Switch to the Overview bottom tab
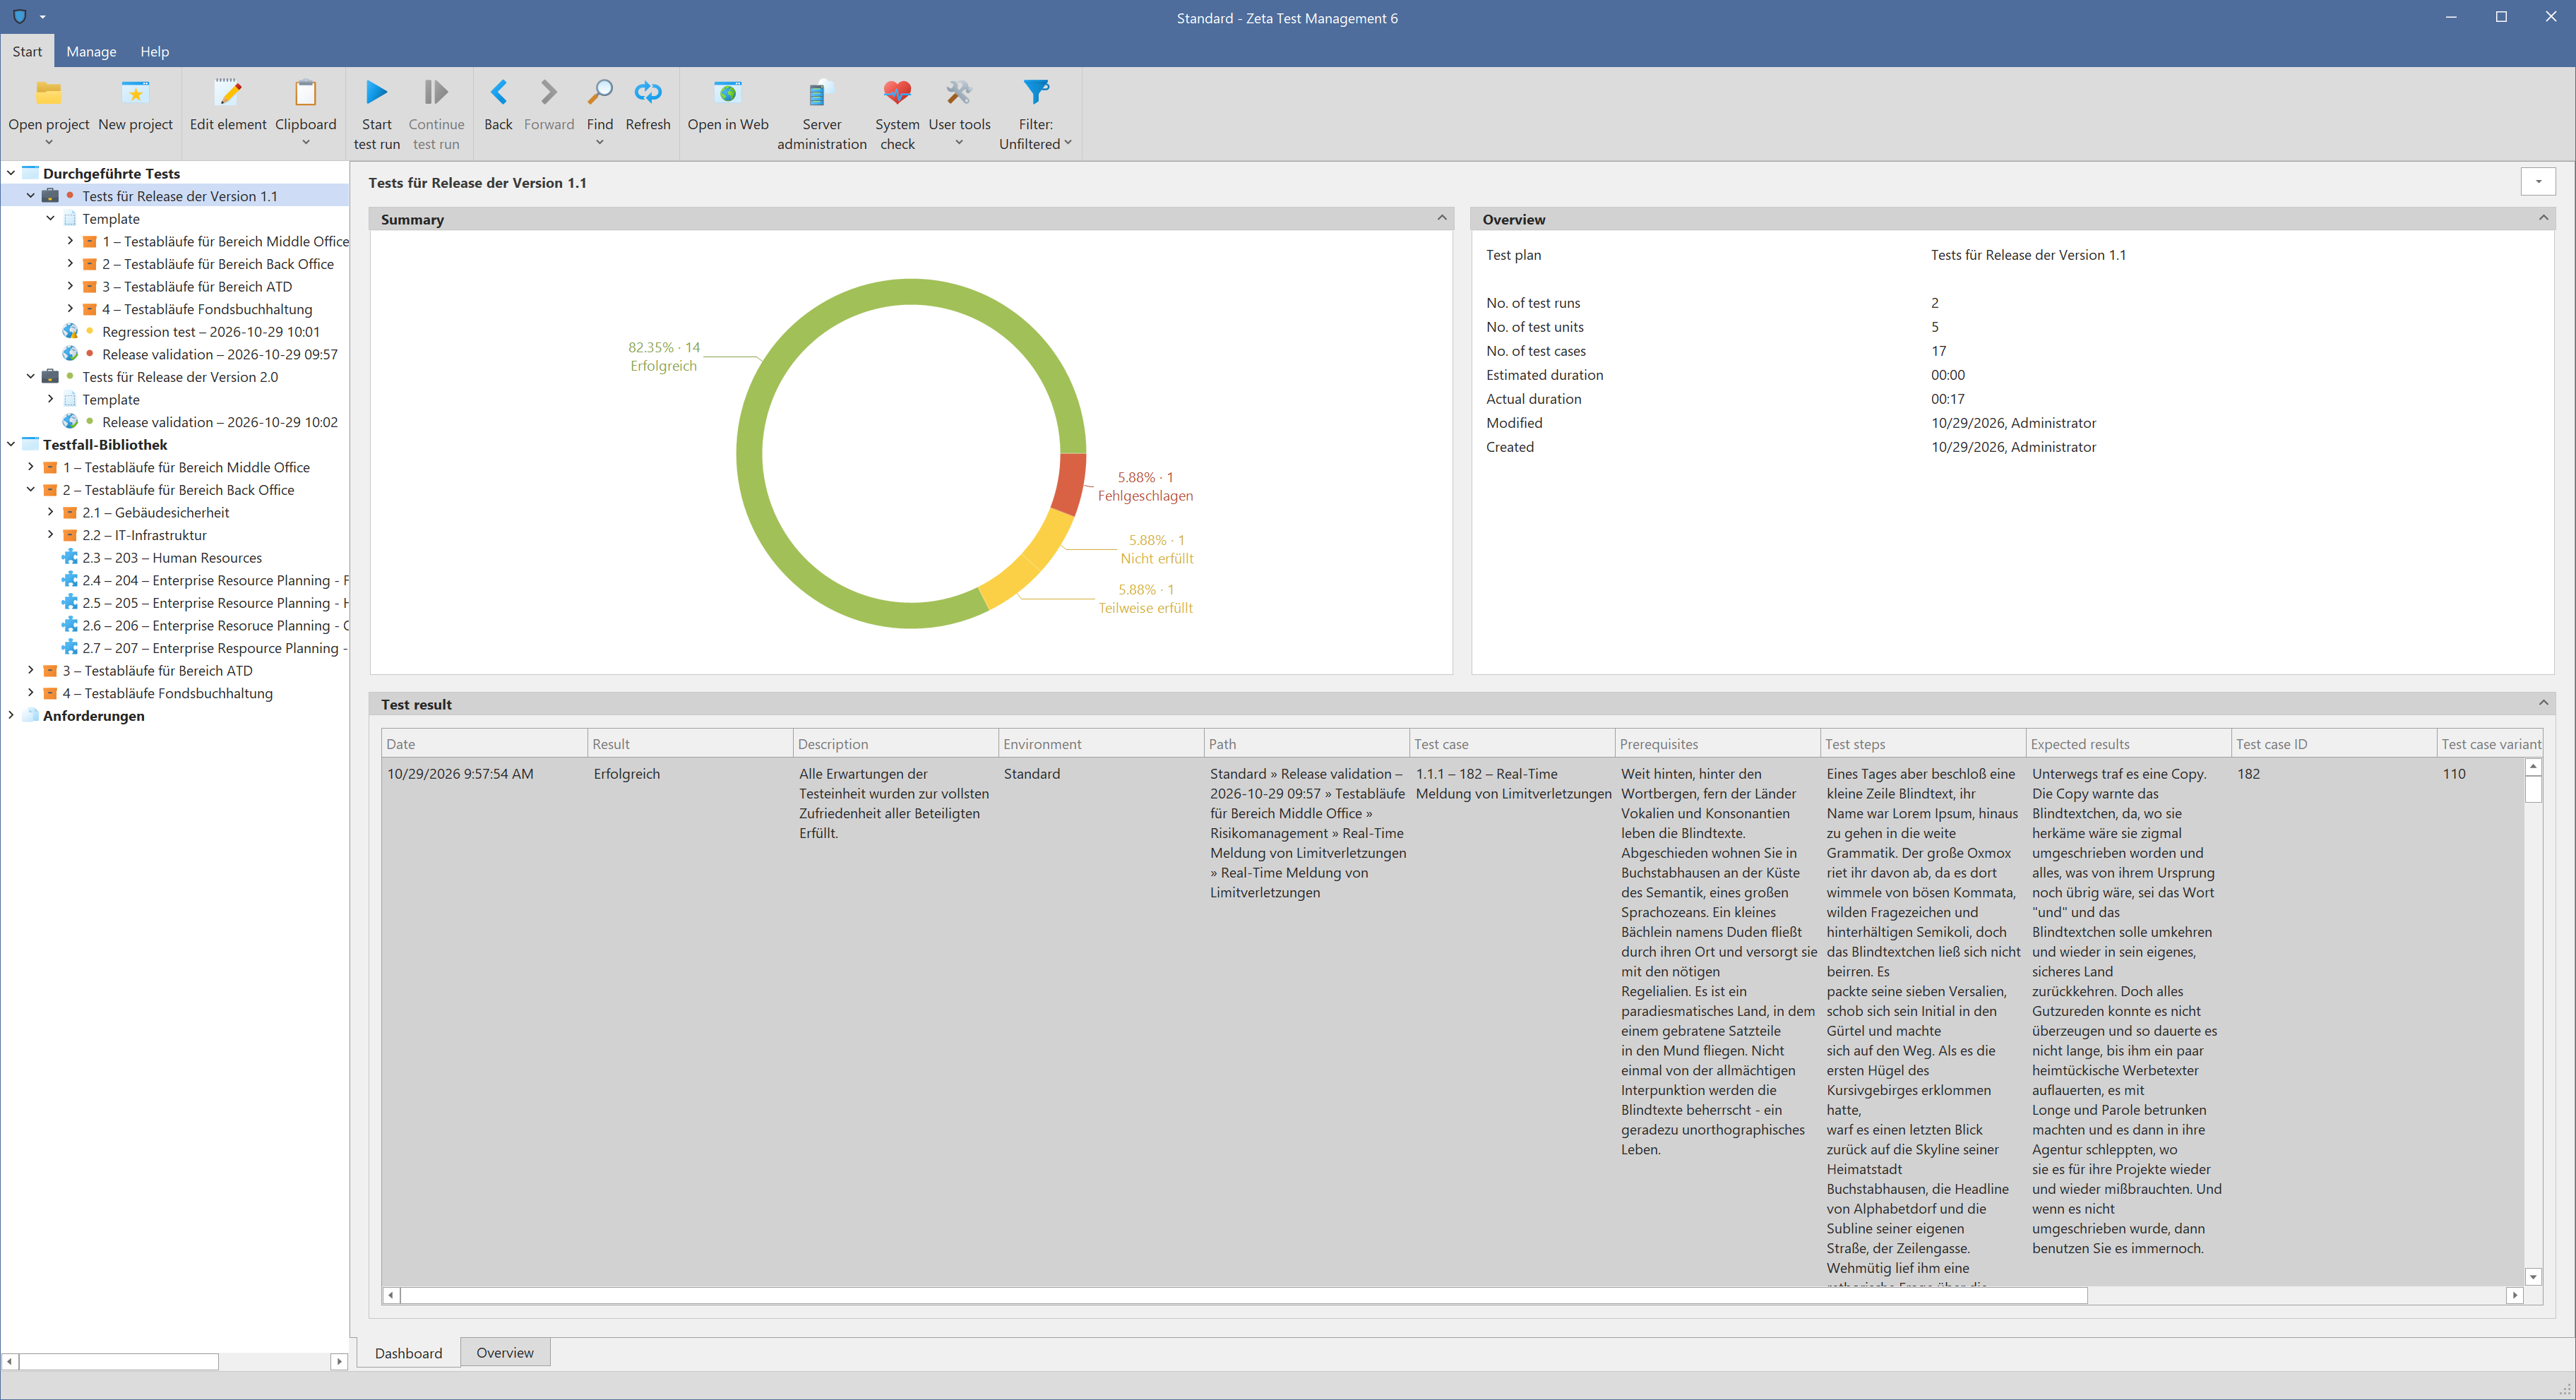The width and height of the screenshot is (2576, 1400). click(505, 1352)
